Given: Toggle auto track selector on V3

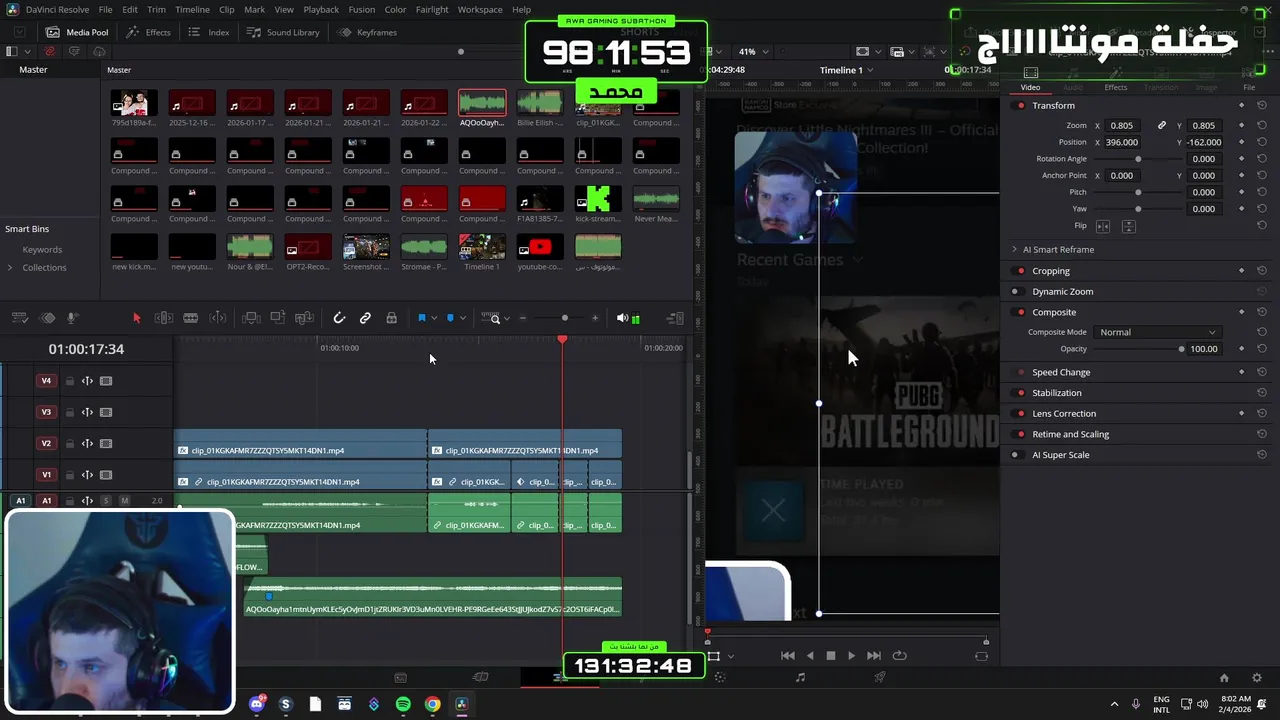Looking at the screenshot, I should (87, 412).
